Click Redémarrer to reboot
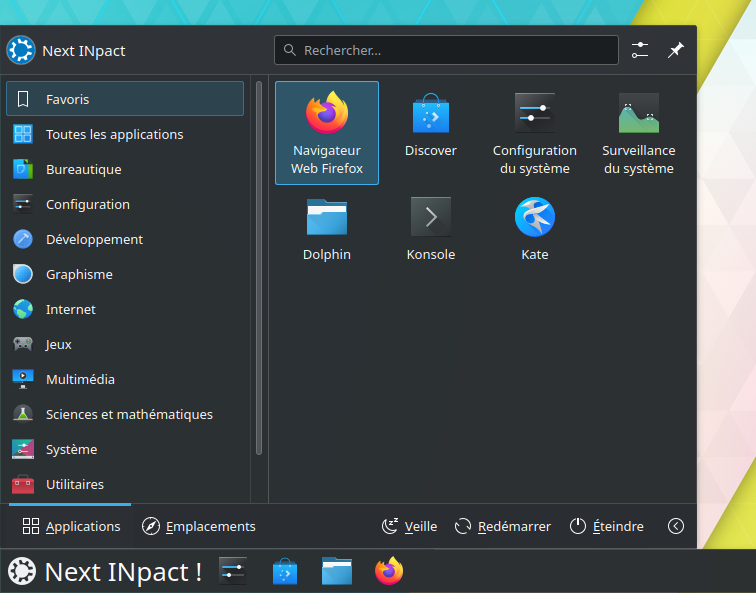The width and height of the screenshot is (756, 593). pyautogui.click(x=502, y=526)
